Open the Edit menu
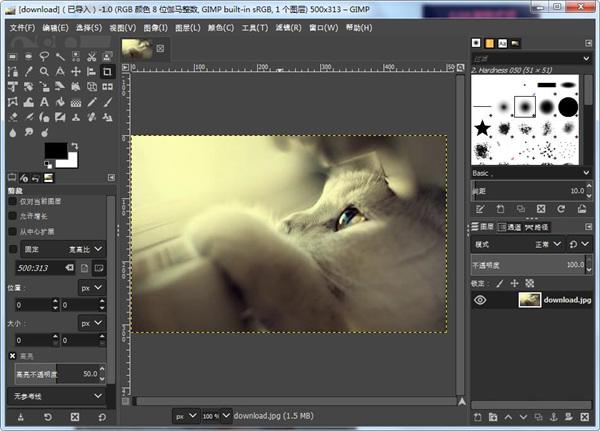The width and height of the screenshot is (600, 431). point(55,28)
